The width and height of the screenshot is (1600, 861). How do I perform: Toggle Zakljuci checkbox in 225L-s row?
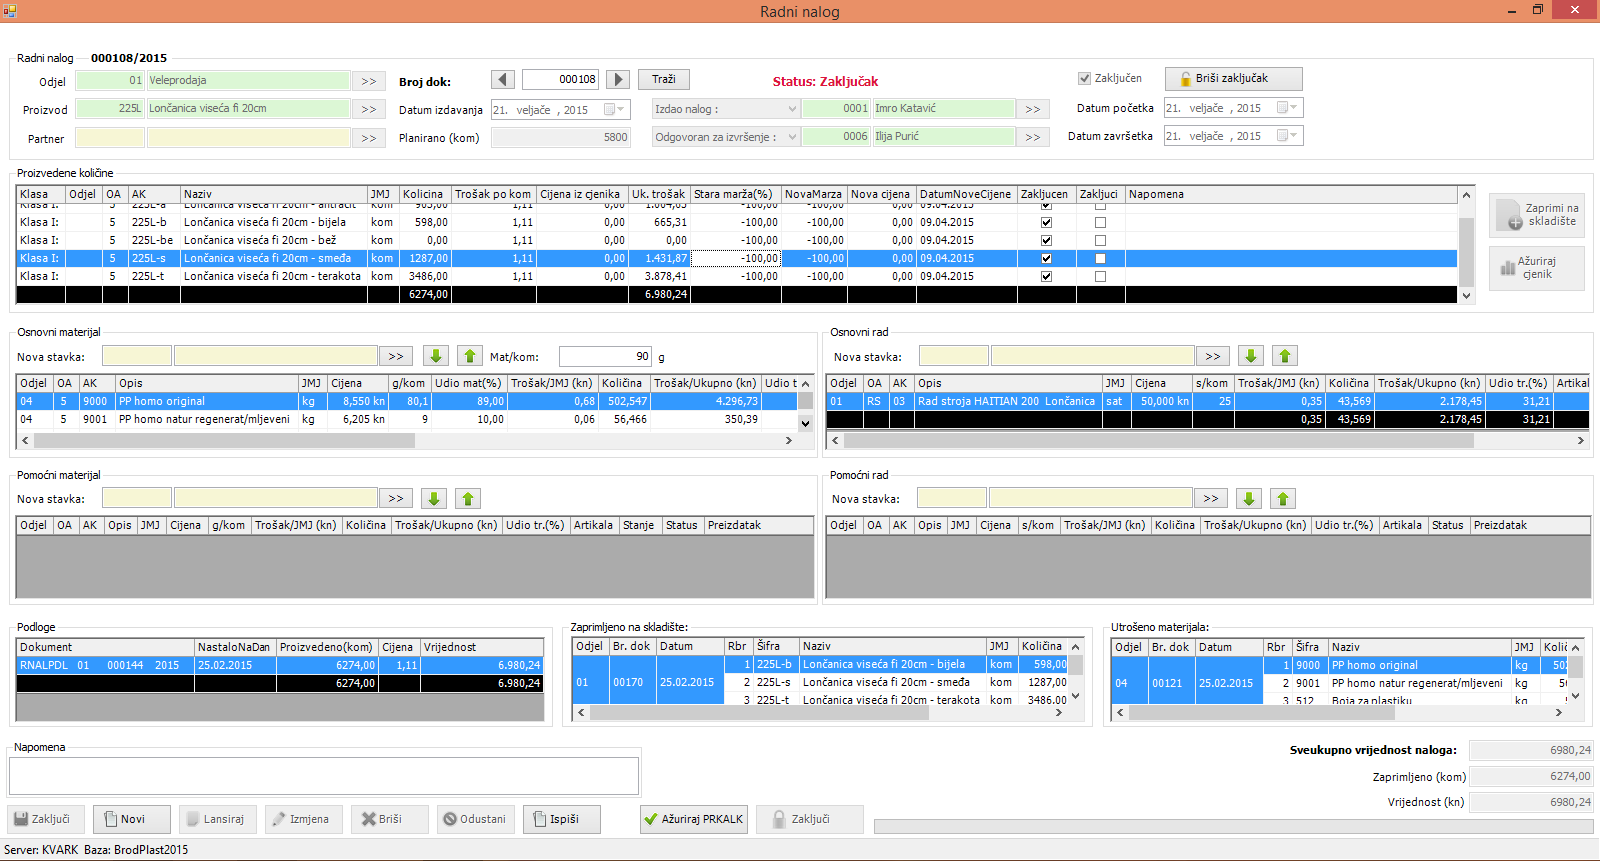pos(1100,258)
